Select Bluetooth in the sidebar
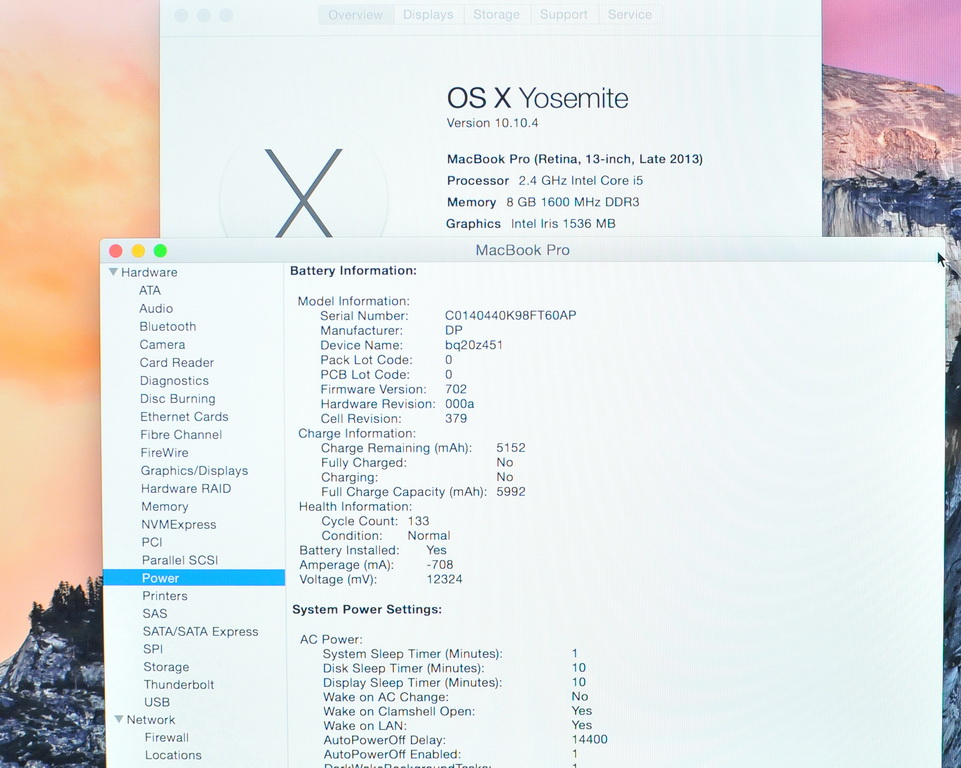961x768 pixels. click(x=167, y=327)
